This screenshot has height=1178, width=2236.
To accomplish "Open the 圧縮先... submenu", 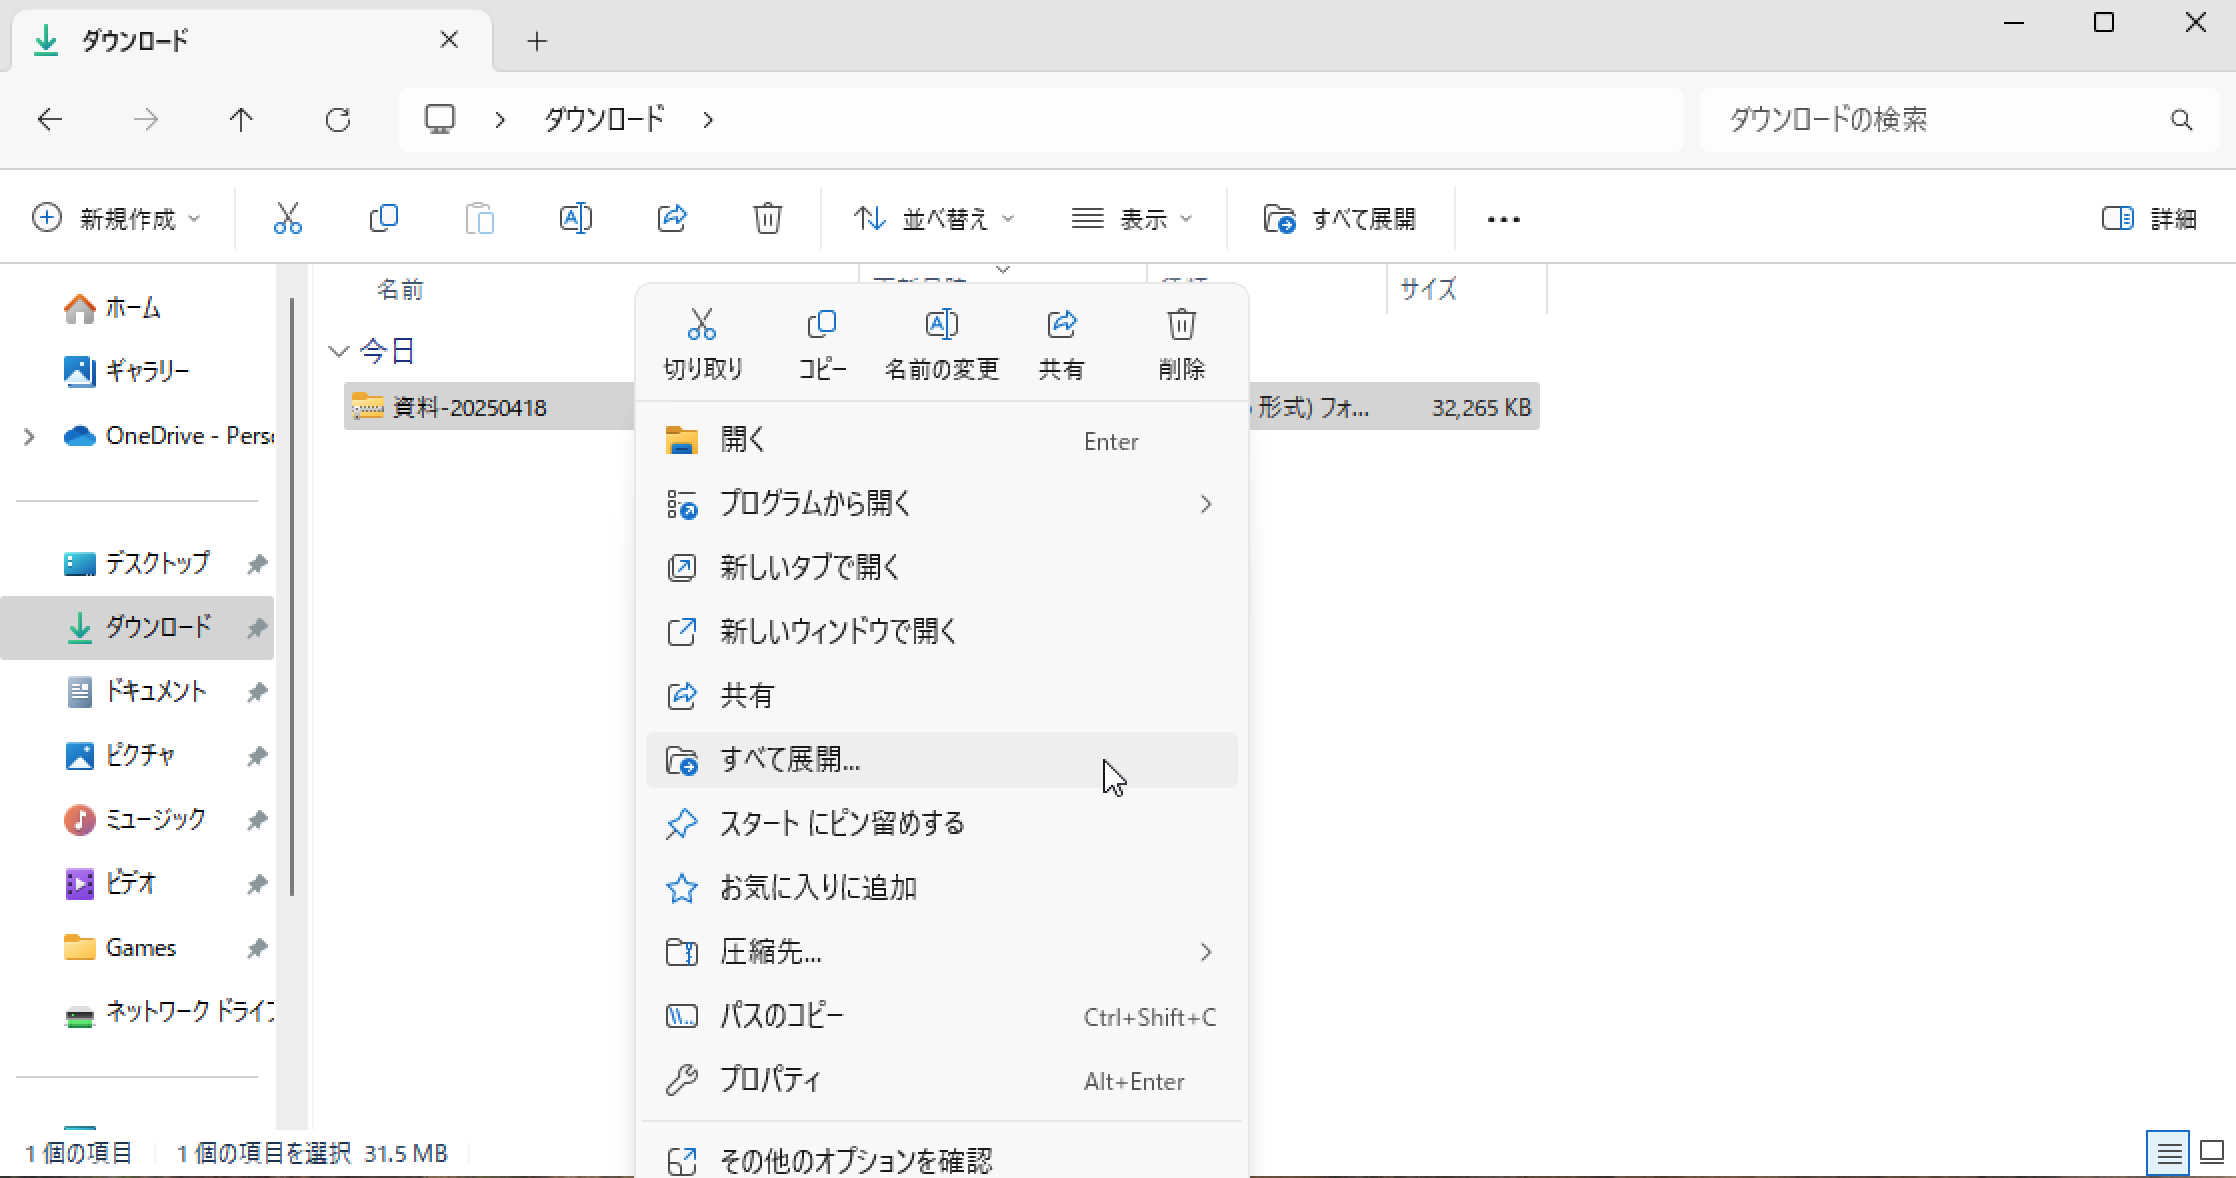I will pyautogui.click(x=942, y=952).
